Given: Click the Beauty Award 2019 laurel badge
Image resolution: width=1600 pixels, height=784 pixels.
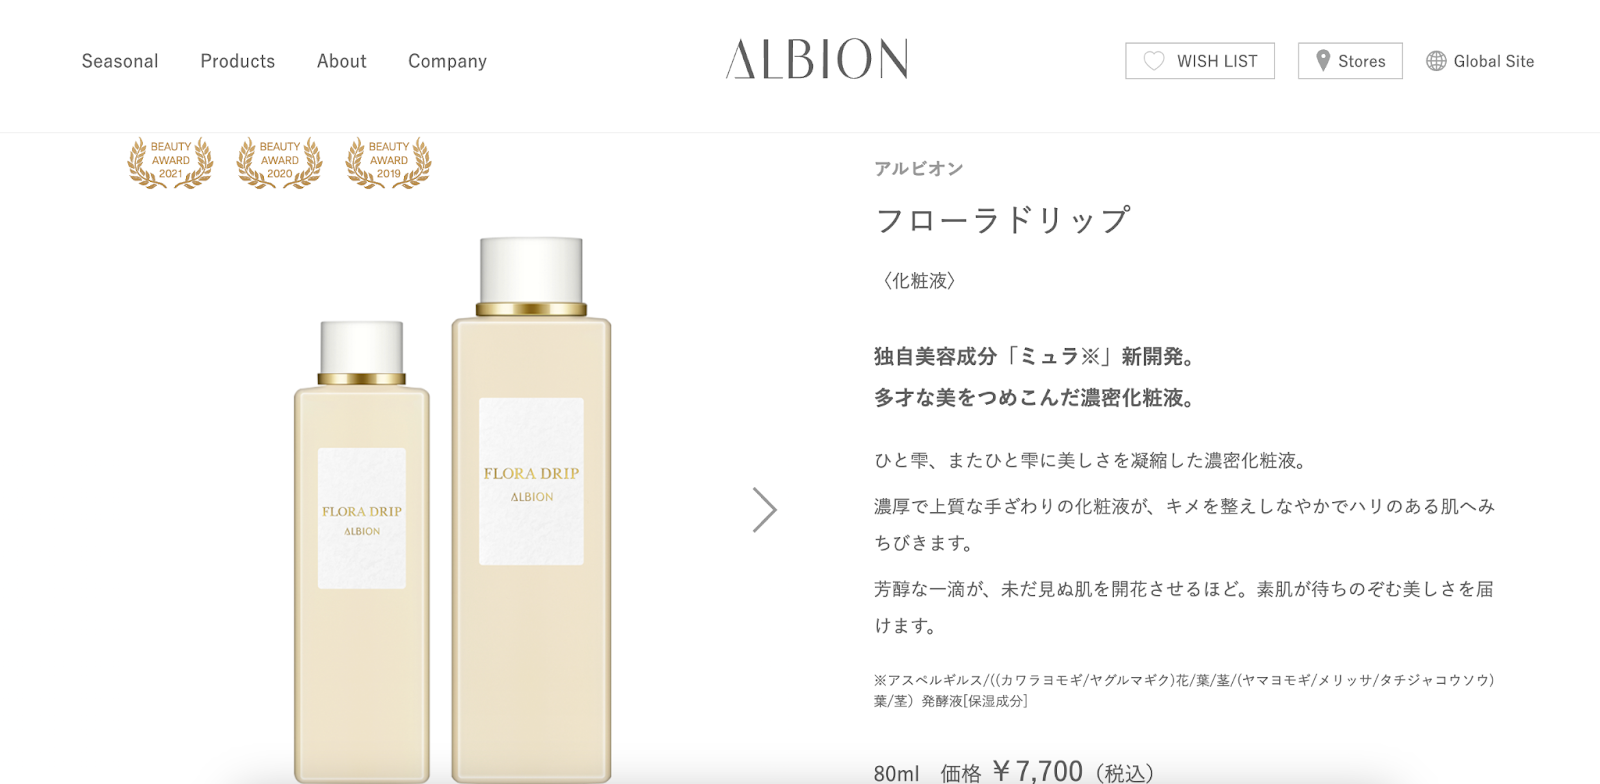Looking at the screenshot, I should pyautogui.click(x=388, y=162).
